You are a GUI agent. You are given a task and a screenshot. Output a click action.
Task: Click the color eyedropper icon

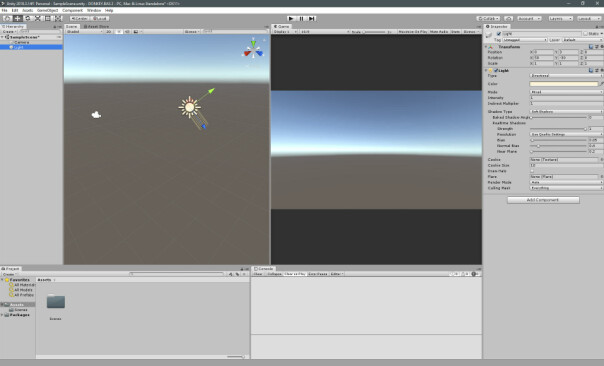click(x=601, y=84)
